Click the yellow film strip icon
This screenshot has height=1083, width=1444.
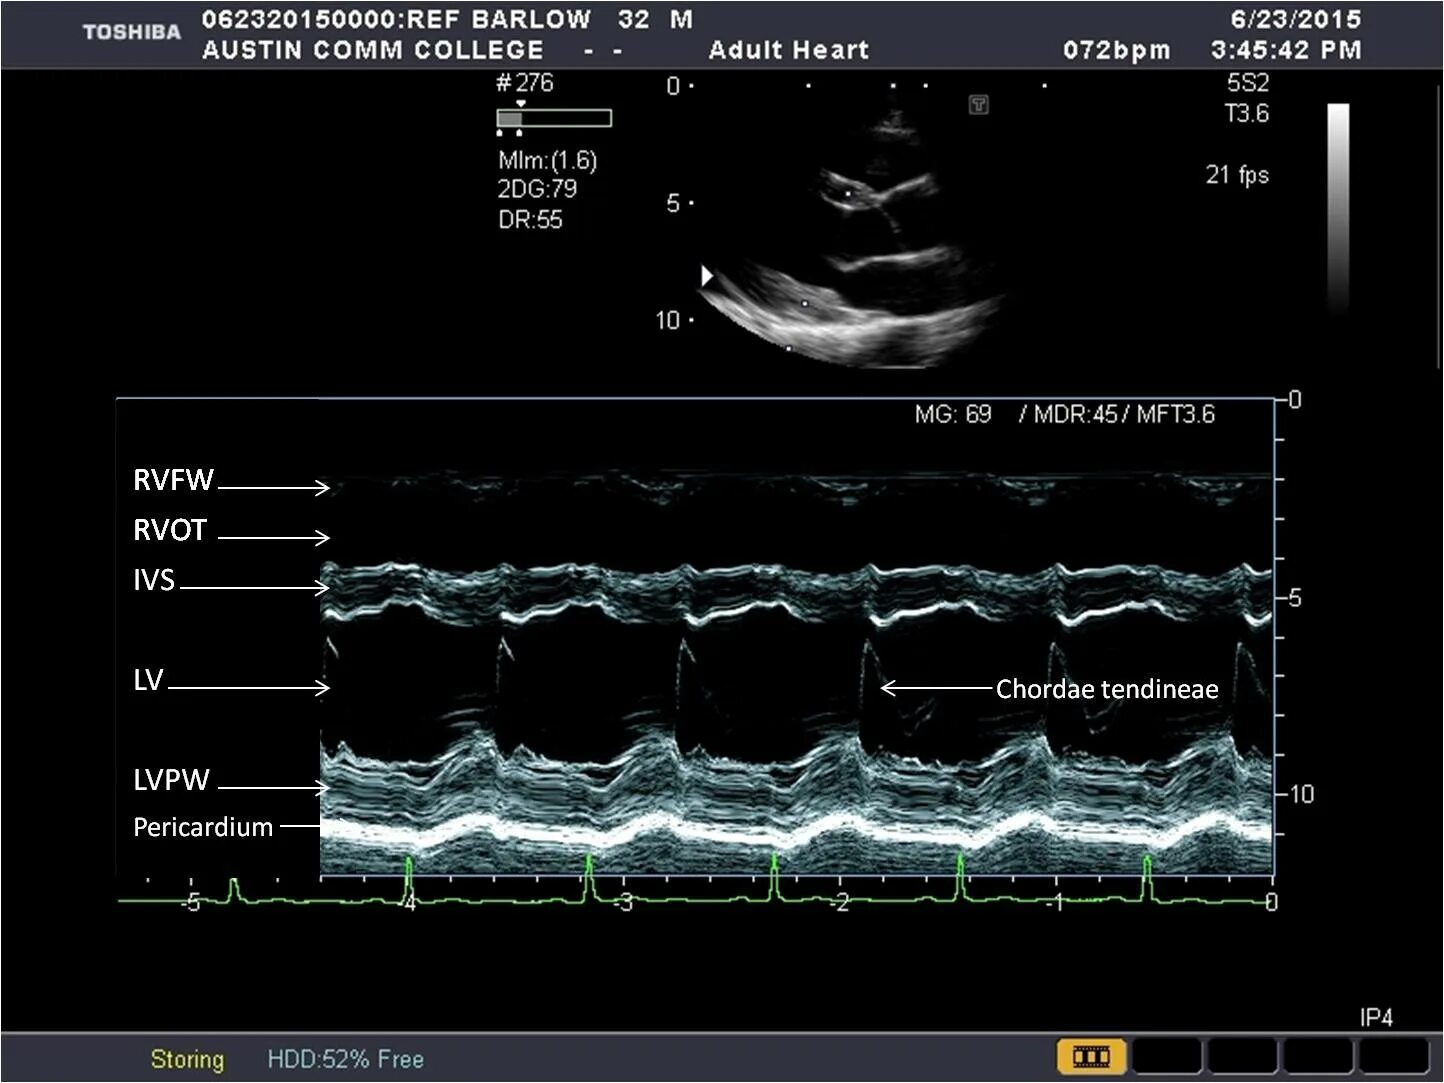pos(1091,1056)
